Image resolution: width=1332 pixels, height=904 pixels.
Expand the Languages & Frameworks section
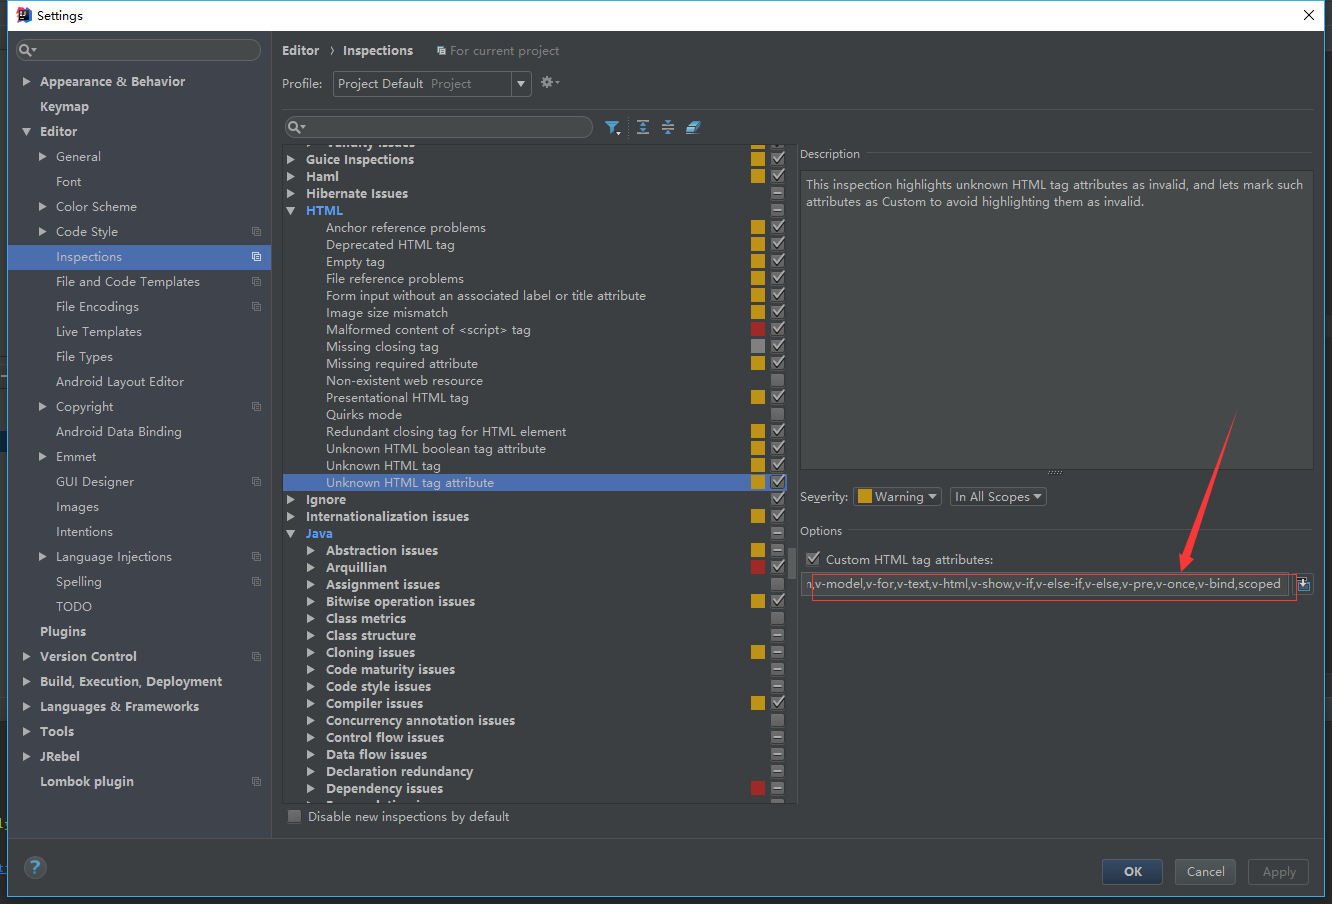point(26,707)
